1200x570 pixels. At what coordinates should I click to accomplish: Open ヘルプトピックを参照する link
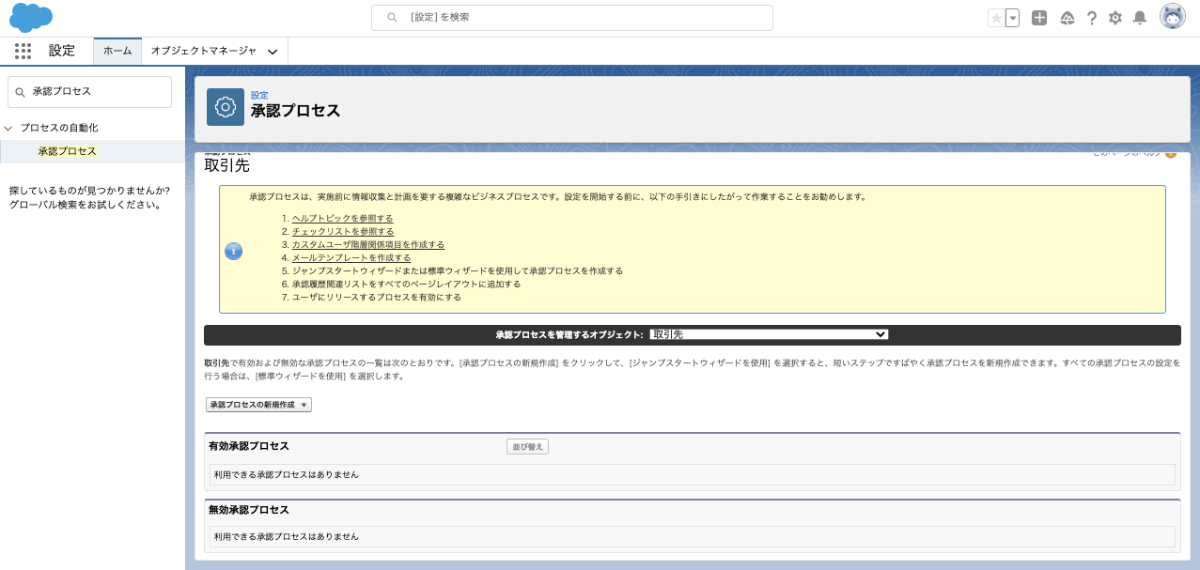(342, 218)
